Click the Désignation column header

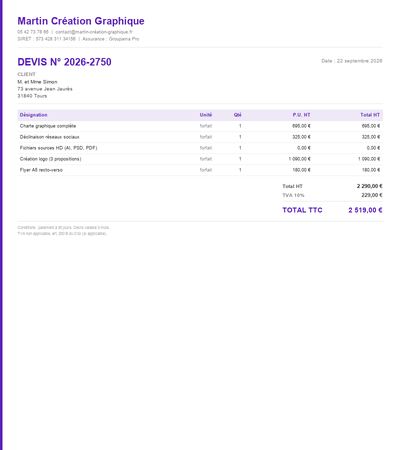tap(33, 115)
